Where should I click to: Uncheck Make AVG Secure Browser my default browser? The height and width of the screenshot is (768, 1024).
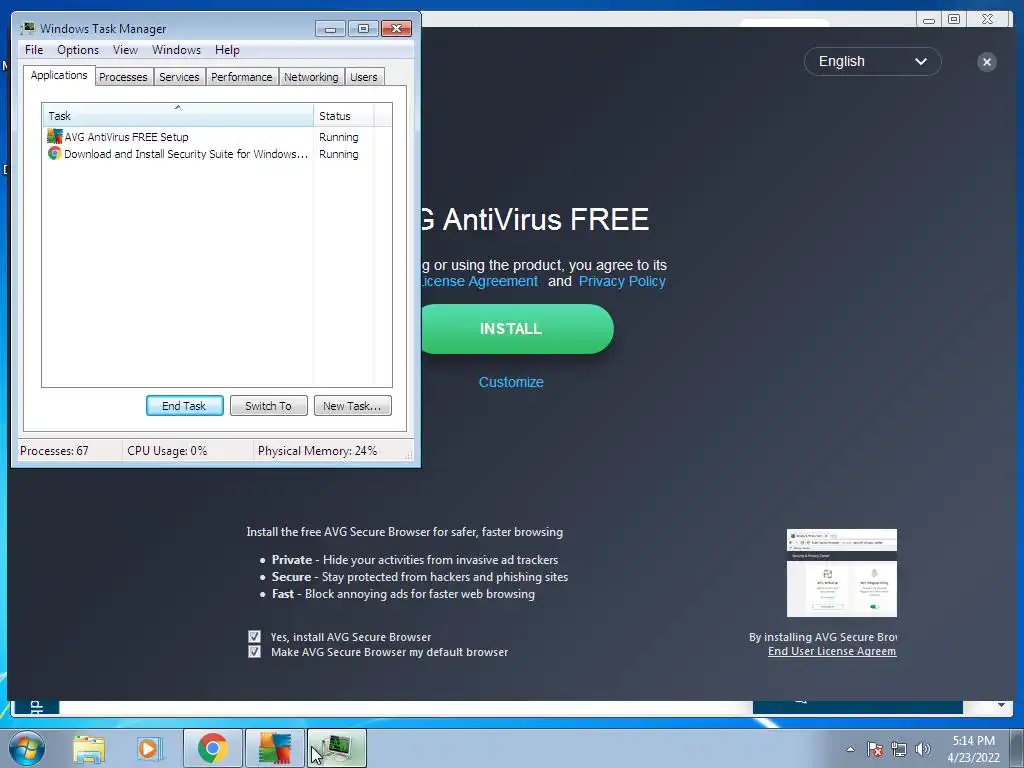(x=255, y=652)
